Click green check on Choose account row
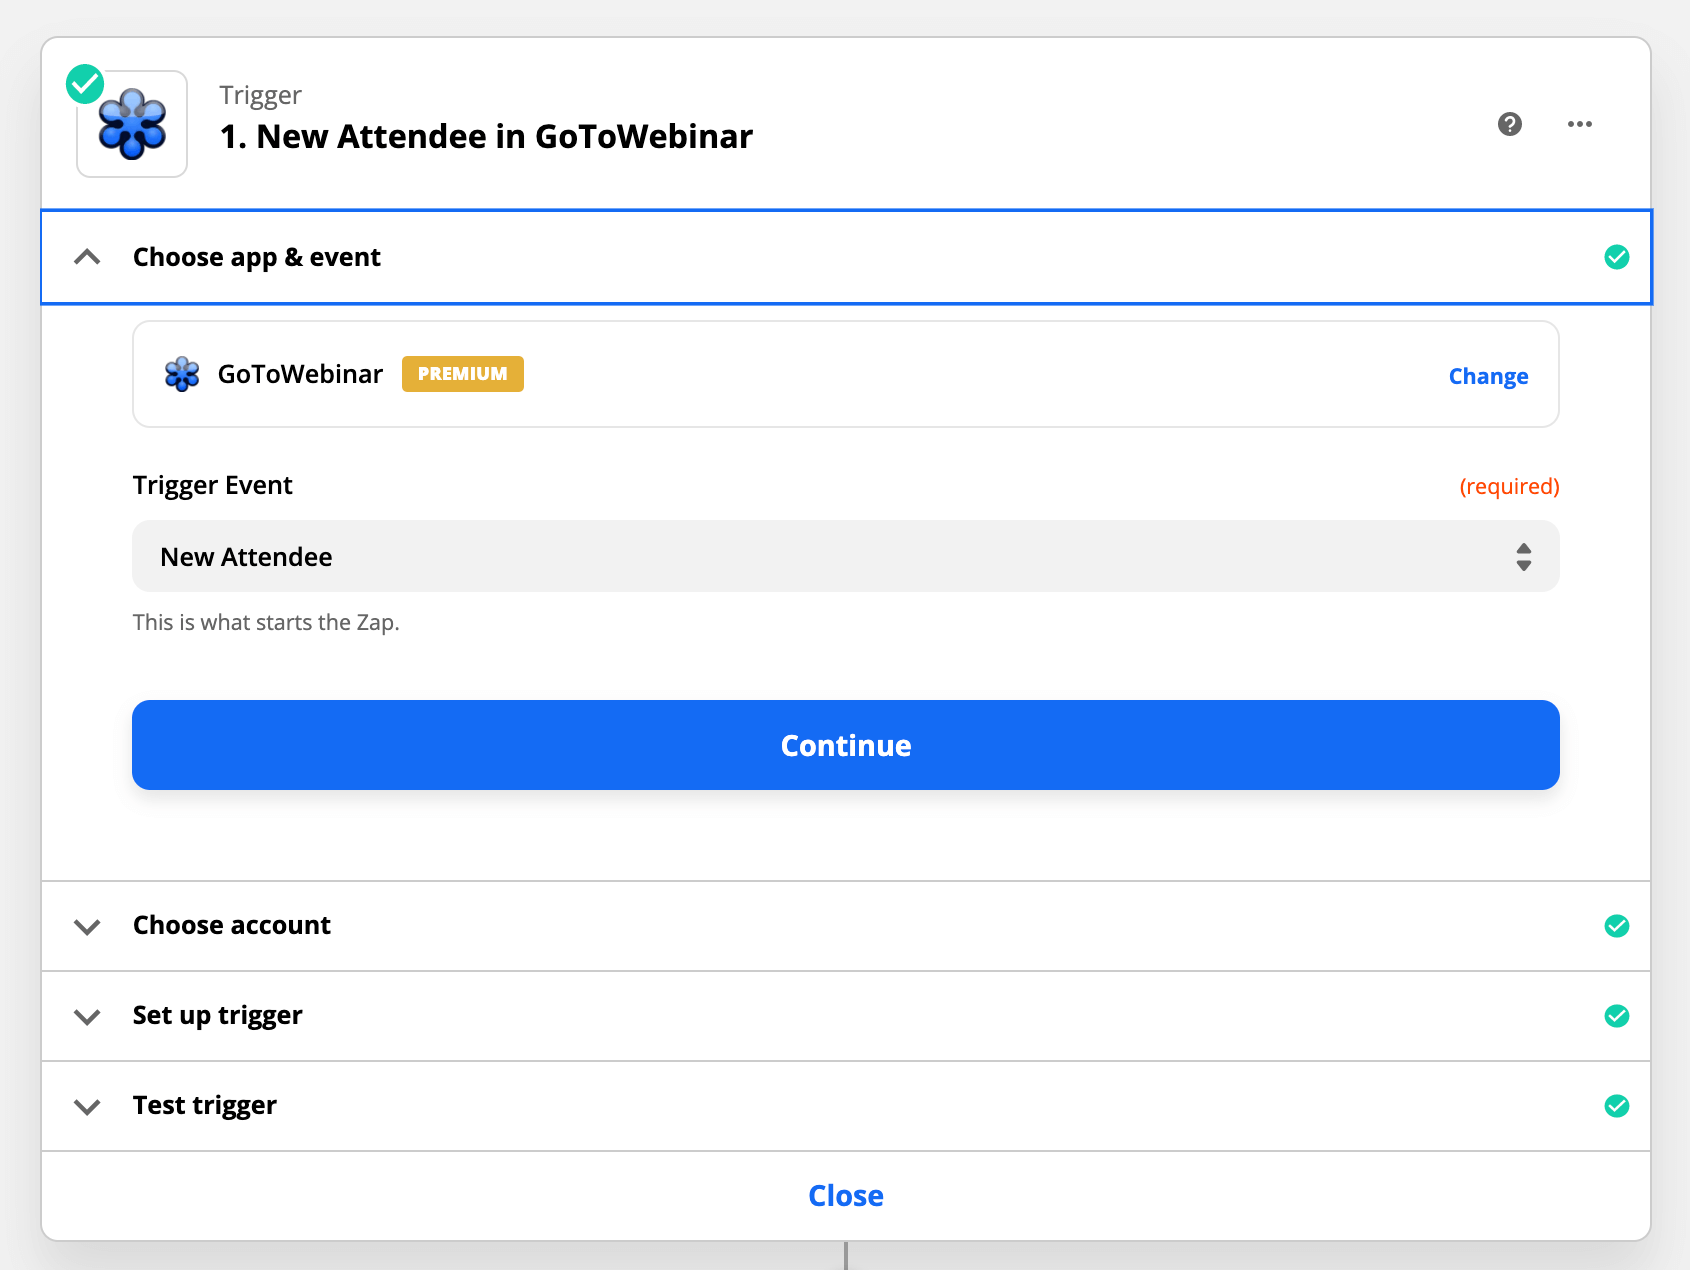1690x1270 pixels. (x=1617, y=926)
